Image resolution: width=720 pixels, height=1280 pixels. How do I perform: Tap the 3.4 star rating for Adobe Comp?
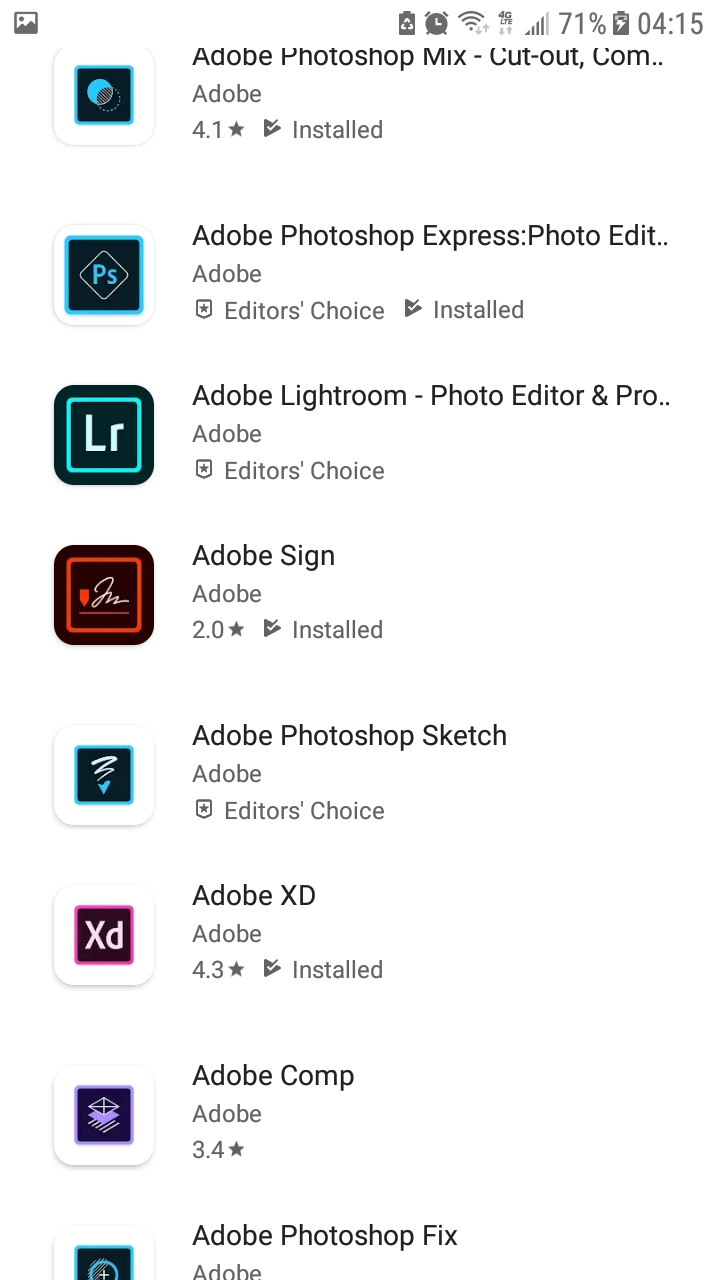pos(218,1150)
